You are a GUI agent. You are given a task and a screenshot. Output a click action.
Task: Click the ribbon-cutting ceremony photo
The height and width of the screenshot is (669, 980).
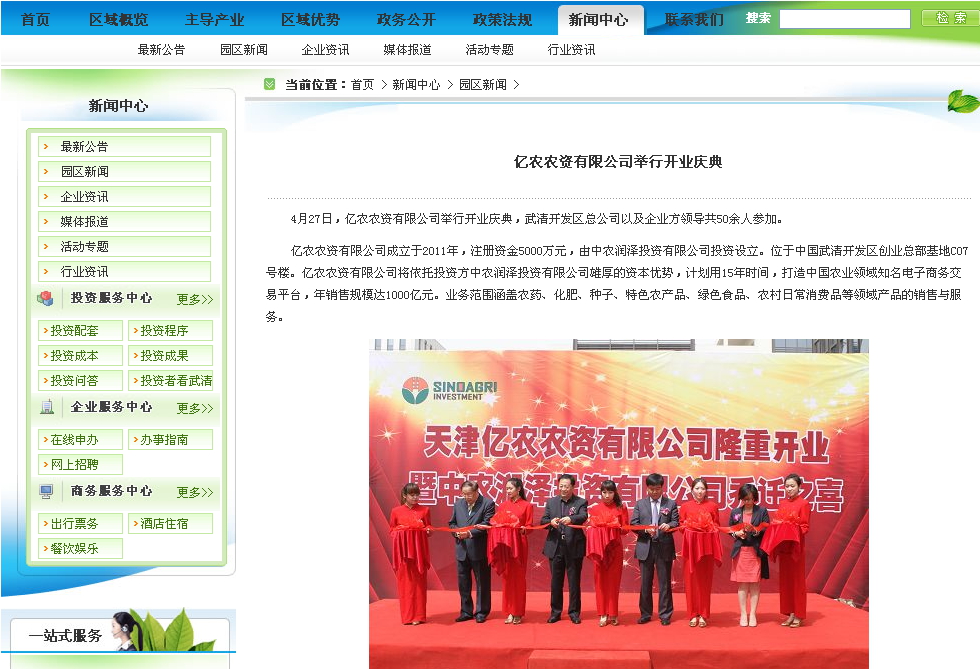(619, 504)
